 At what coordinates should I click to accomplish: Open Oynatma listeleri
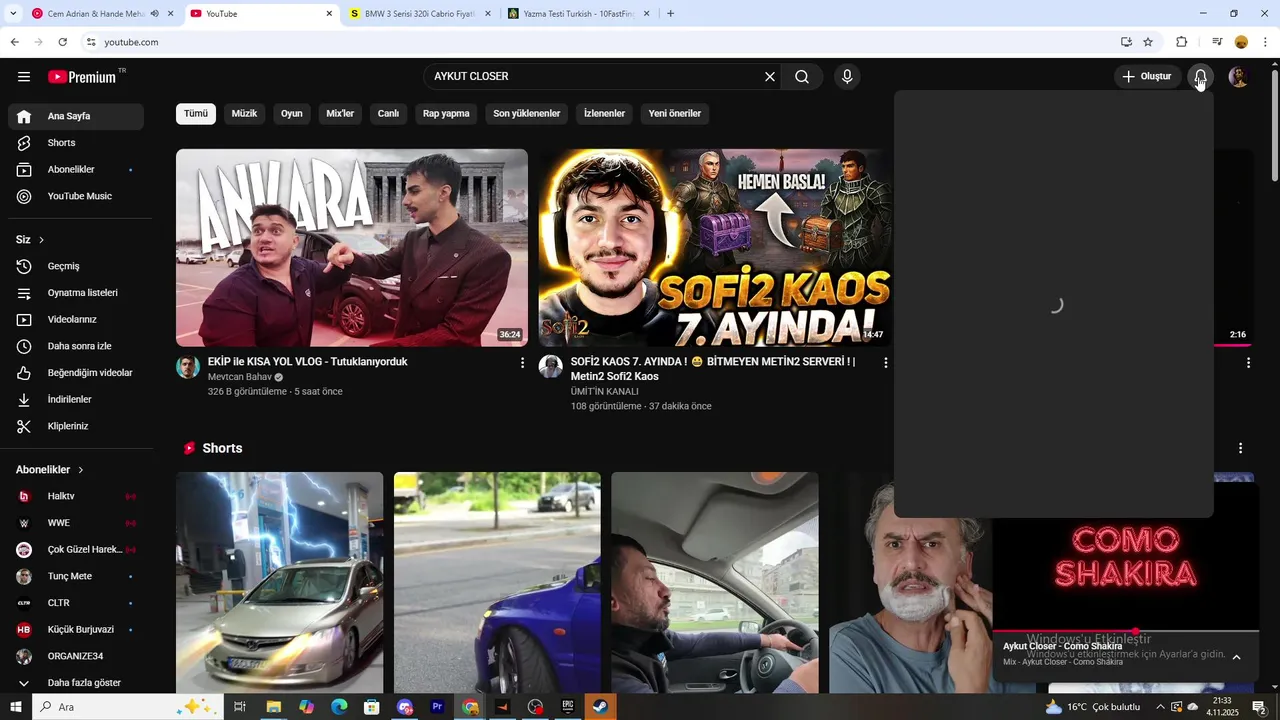click(x=76, y=293)
